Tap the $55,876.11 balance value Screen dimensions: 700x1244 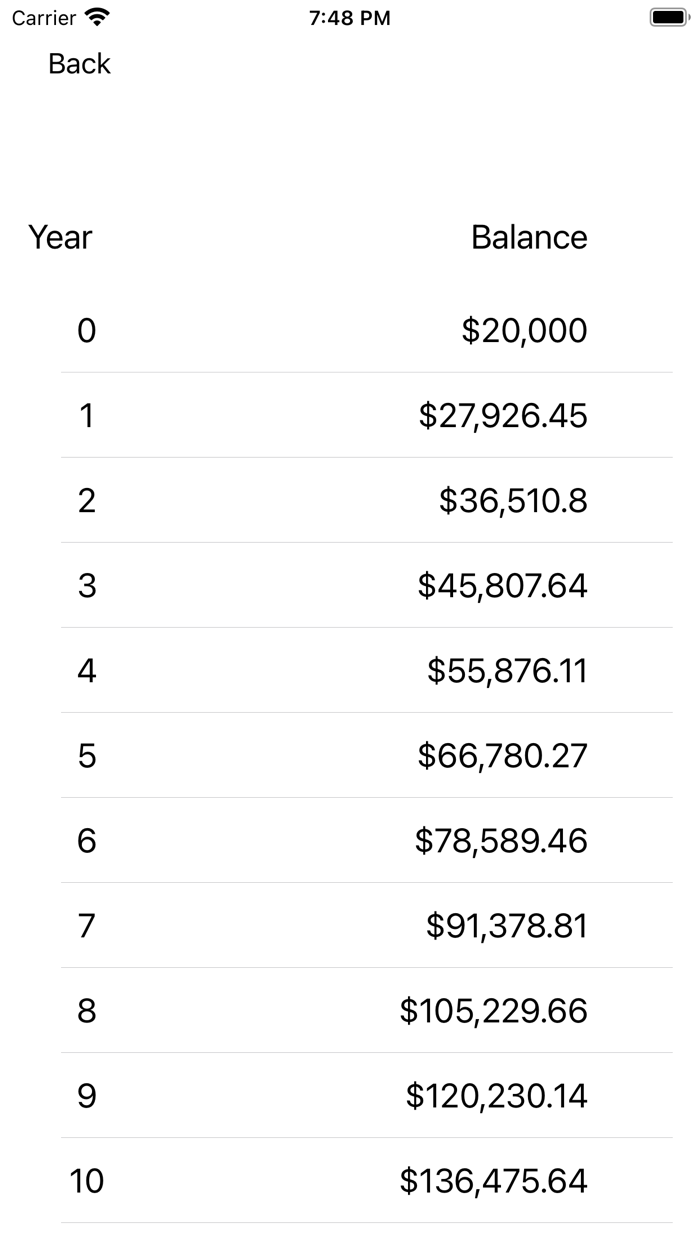tap(509, 670)
